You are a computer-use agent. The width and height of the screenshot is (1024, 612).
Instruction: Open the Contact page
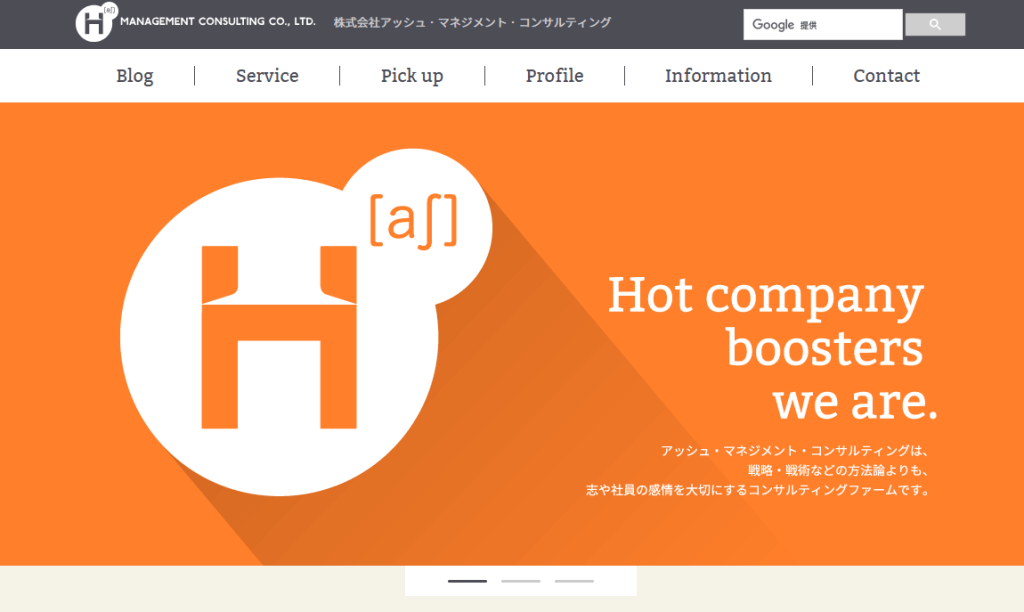tap(886, 76)
